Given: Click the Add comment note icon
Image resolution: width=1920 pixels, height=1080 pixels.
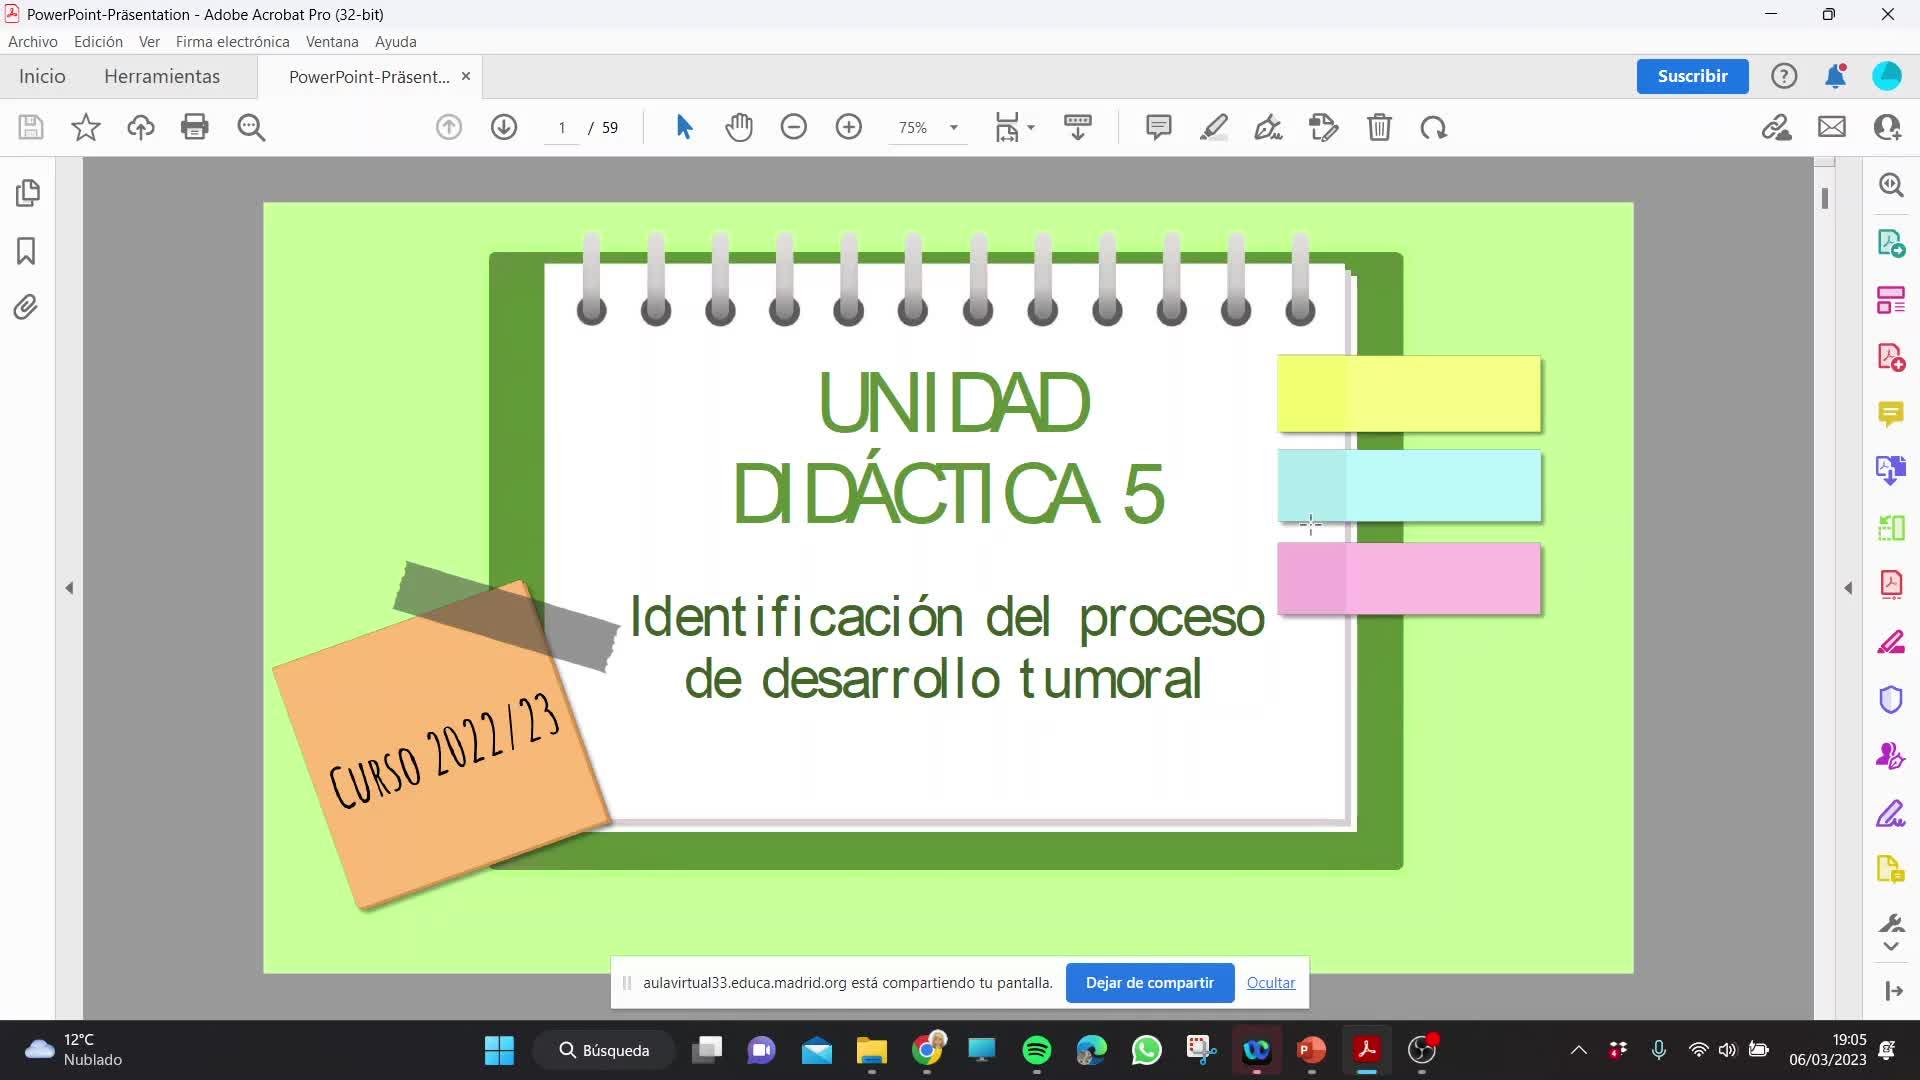Looking at the screenshot, I should (x=1158, y=127).
